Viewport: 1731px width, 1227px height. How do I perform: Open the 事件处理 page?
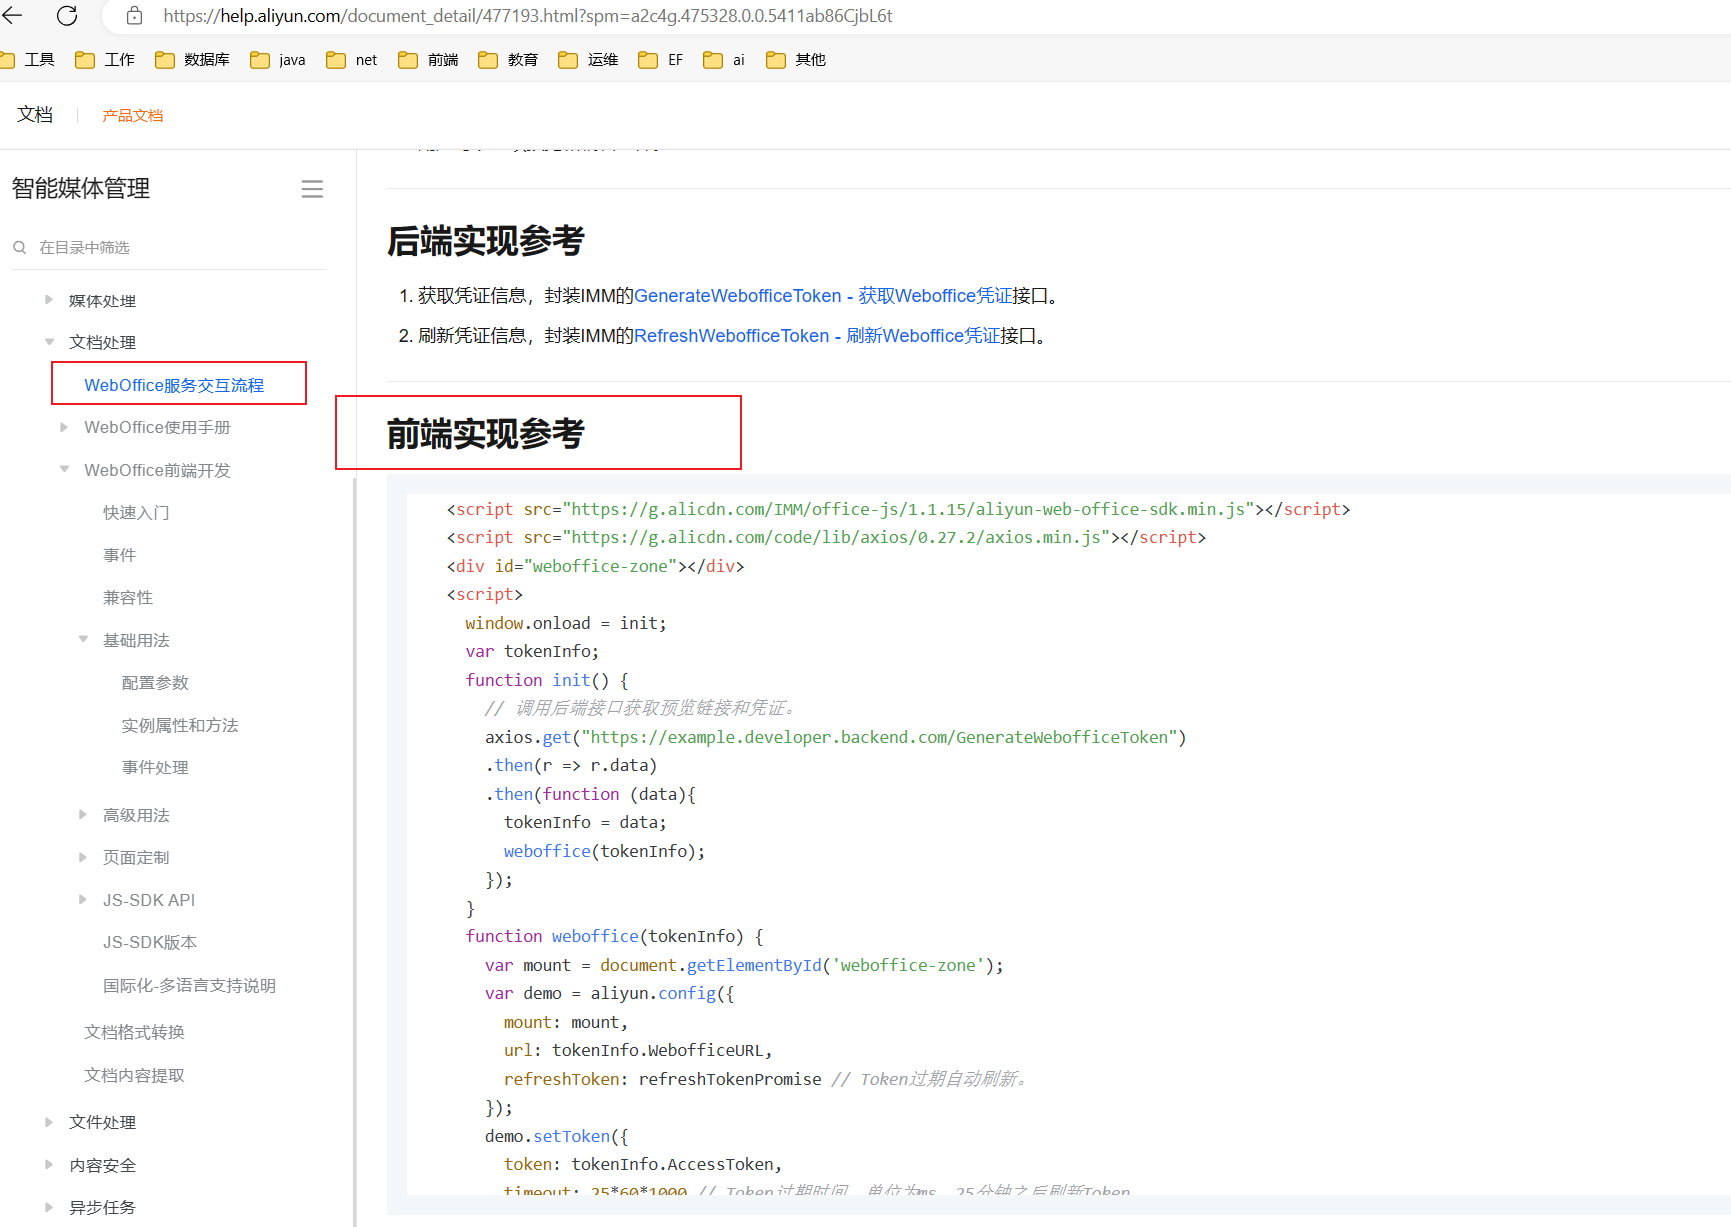pos(155,767)
